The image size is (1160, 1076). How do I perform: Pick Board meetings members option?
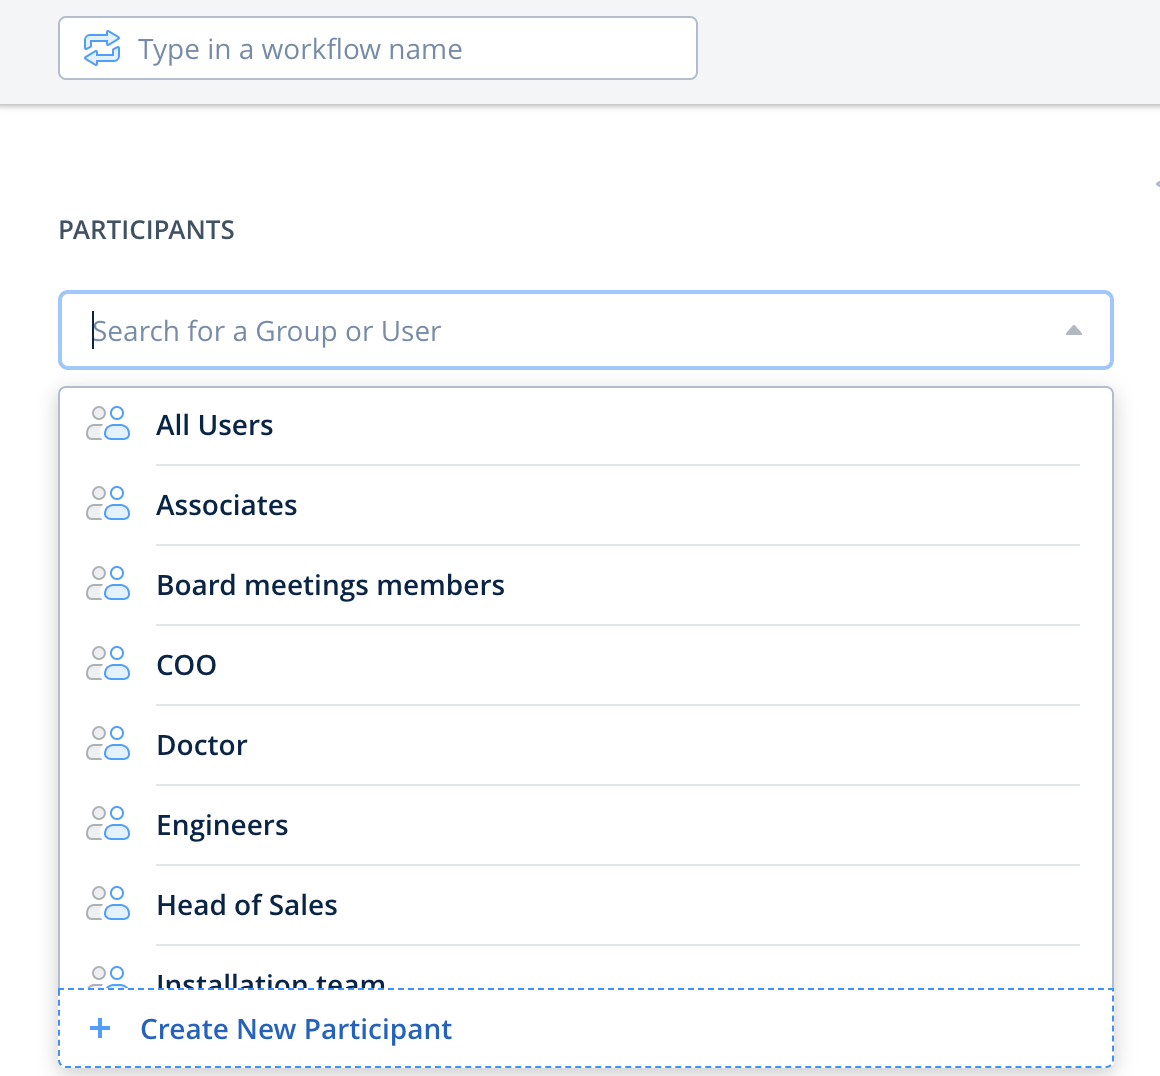click(x=330, y=585)
